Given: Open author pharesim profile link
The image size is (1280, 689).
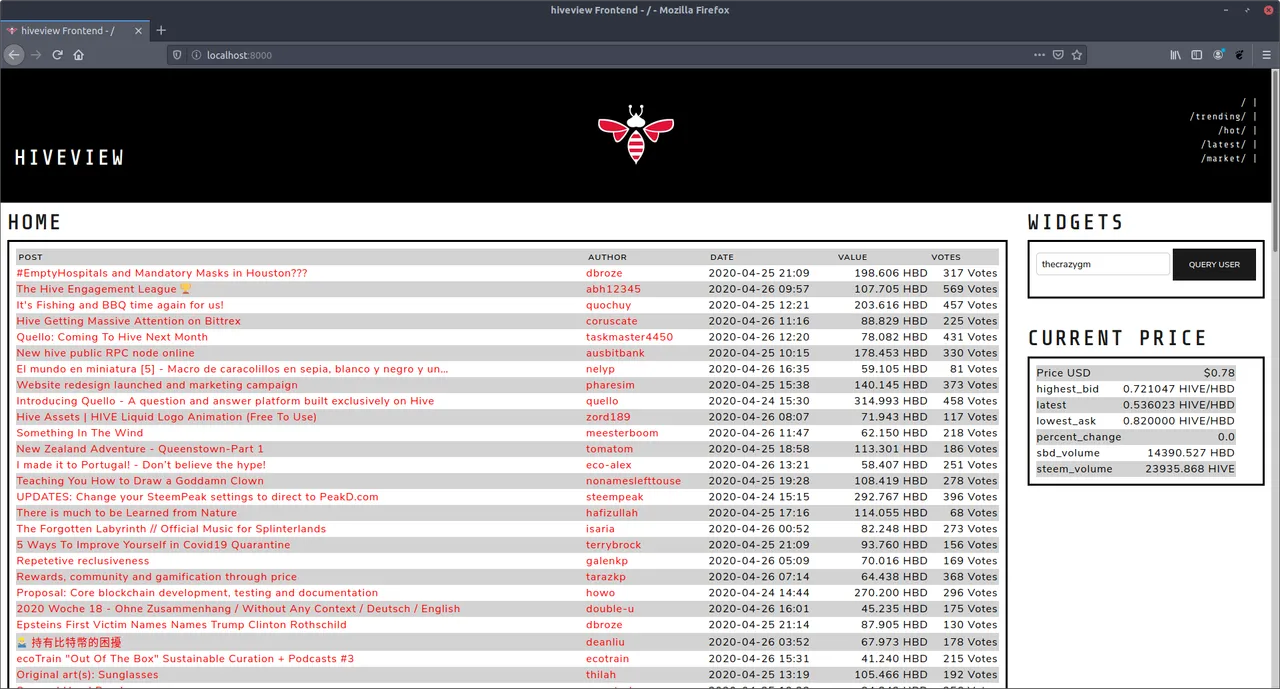Looking at the screenshot, I should click(x=610, y=385).
